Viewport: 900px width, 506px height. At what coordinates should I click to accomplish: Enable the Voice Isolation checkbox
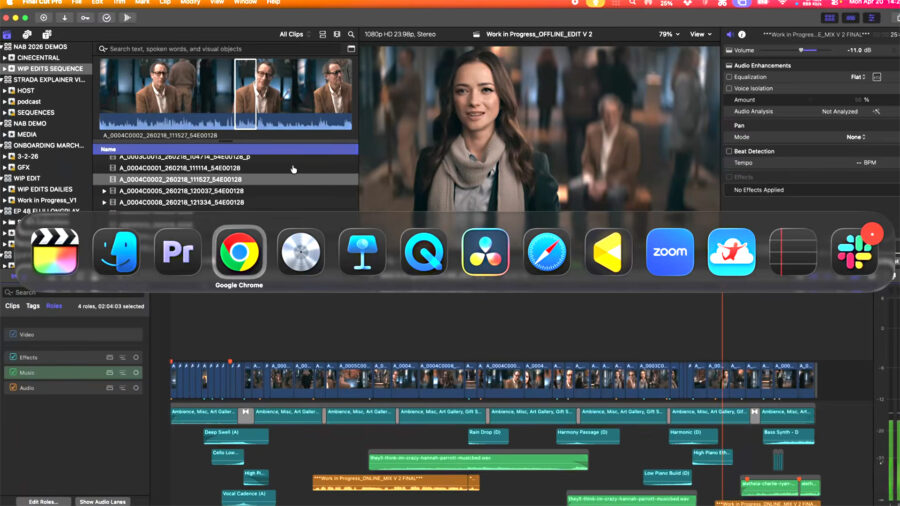coord(729,88)
